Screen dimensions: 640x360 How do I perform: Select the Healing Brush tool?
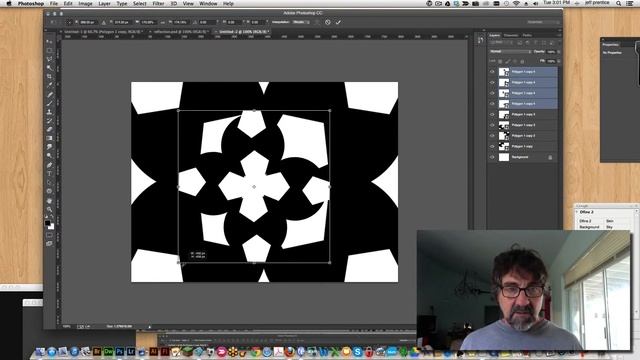coord(49,95)
